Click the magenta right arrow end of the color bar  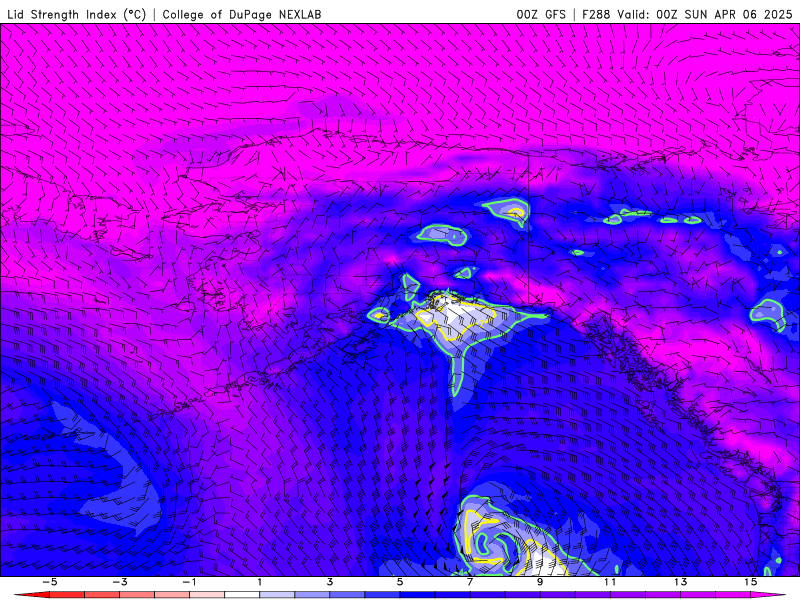click(x=768, y=595)
